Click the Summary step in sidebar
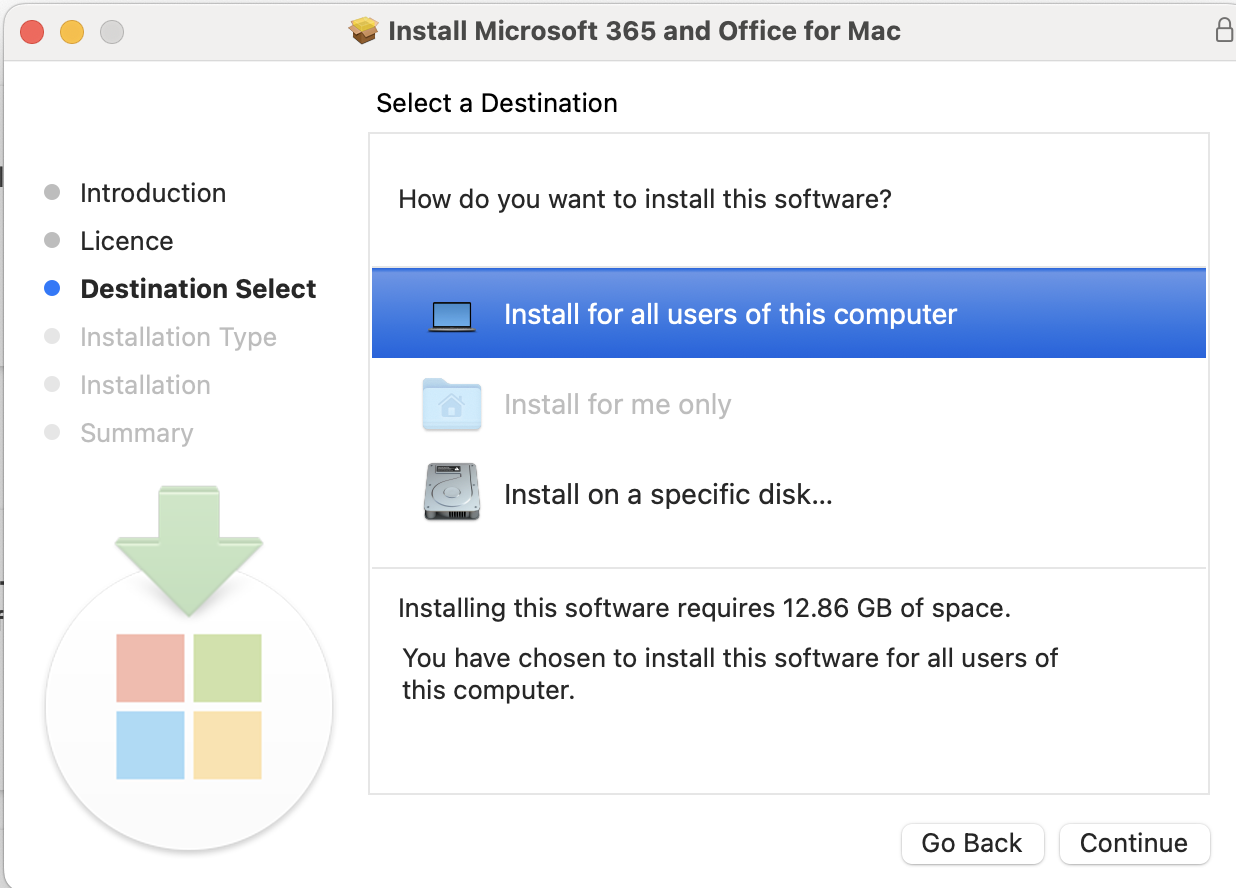The height and width of the screenshot is (888, 1236). point(136,433)
